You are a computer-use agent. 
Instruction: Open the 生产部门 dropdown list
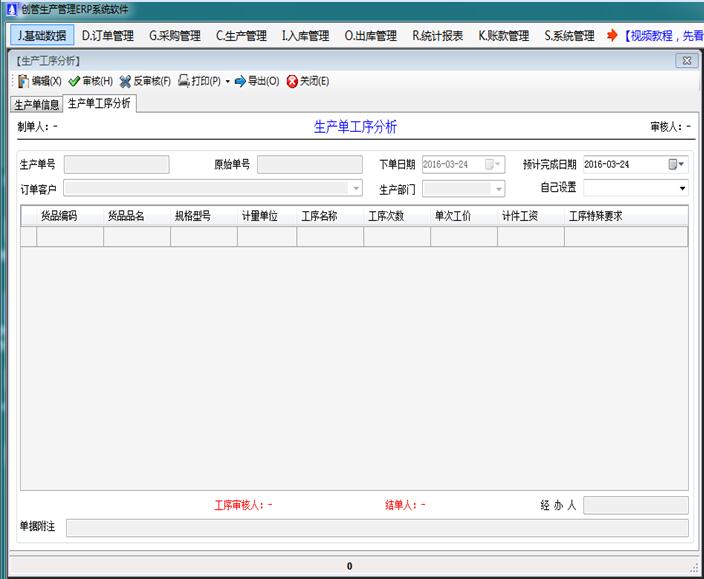click(498, 188)
